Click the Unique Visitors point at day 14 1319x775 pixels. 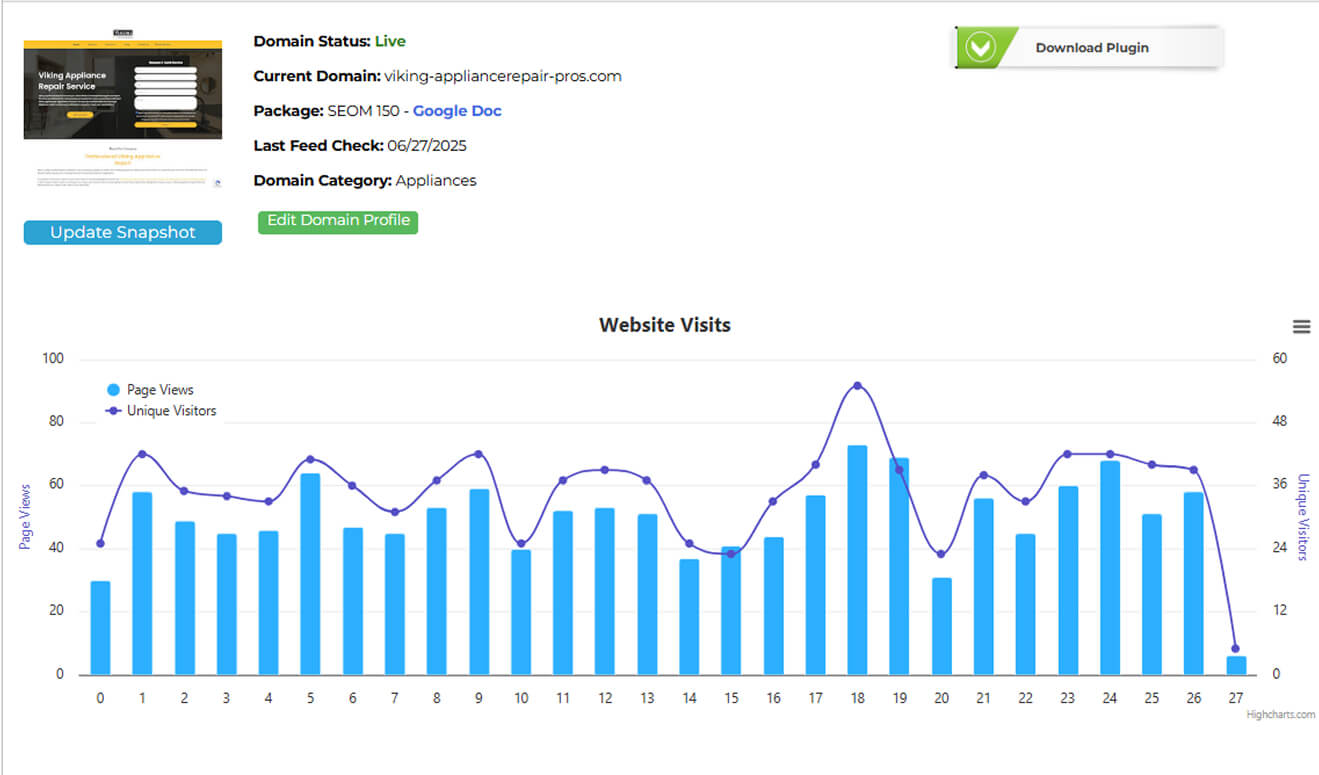(689, 544)
